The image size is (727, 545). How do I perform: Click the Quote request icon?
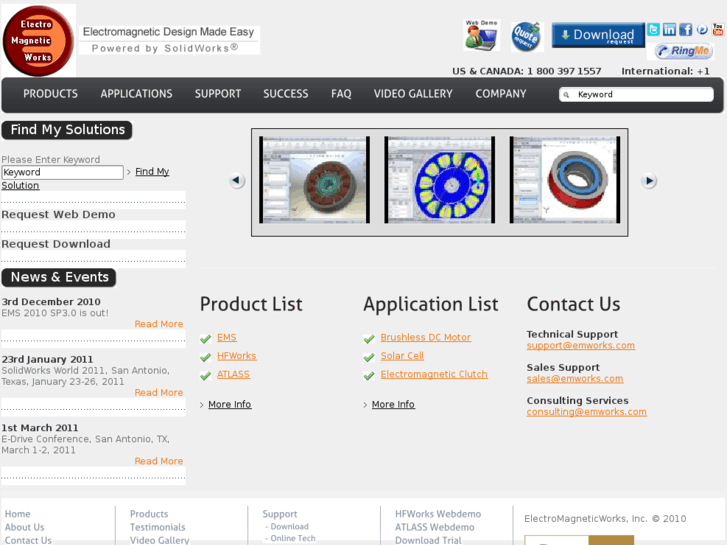pyautogui.click(x=527, y=36)
